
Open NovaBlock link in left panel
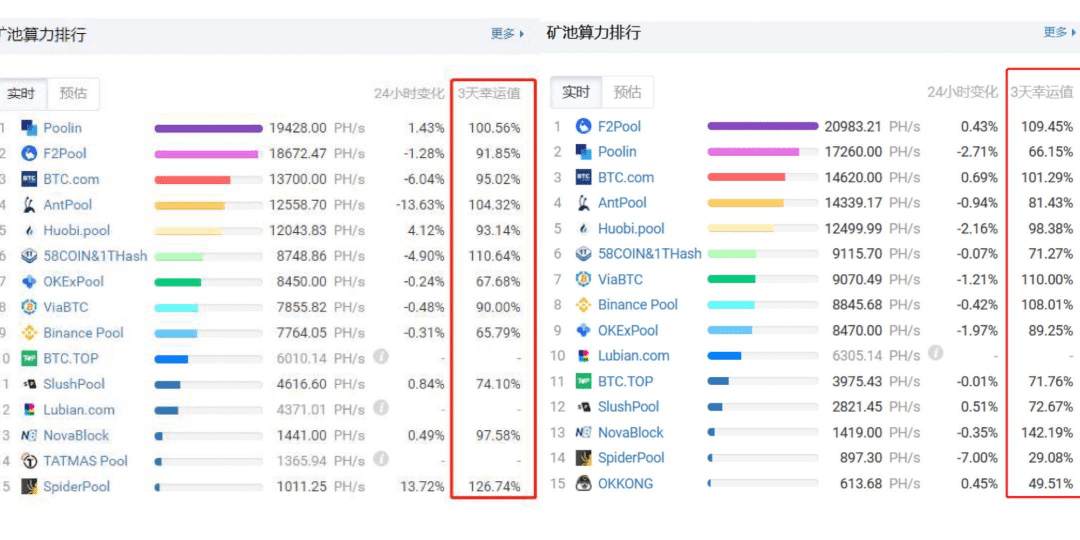(76, 435)
